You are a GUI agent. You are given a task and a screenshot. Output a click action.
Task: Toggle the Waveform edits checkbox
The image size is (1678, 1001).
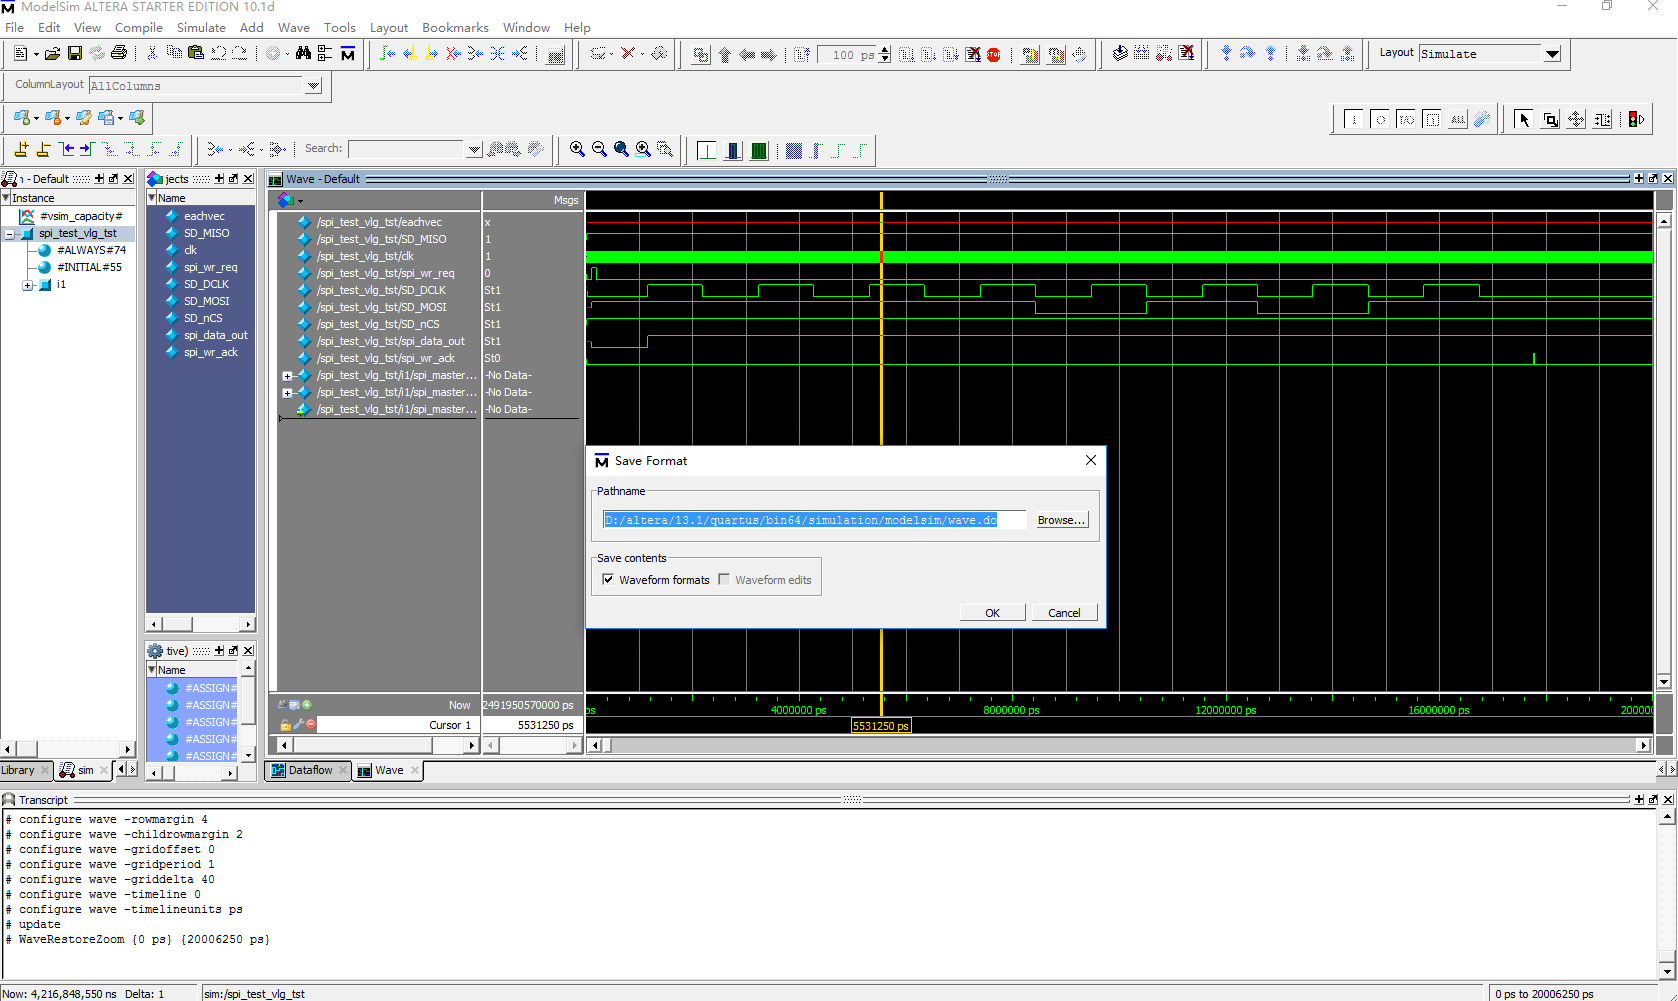point(724,580)
